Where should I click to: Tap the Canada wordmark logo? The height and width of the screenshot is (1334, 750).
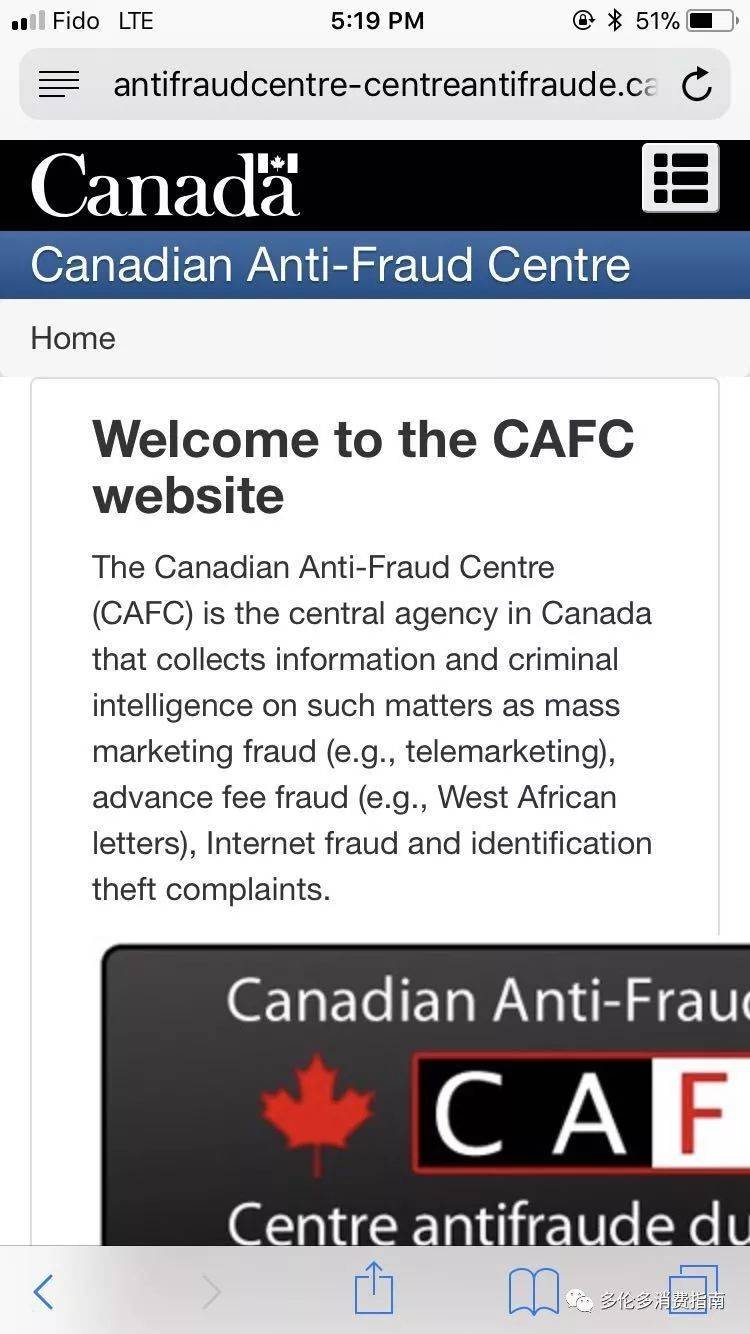[x=165, y=185]
